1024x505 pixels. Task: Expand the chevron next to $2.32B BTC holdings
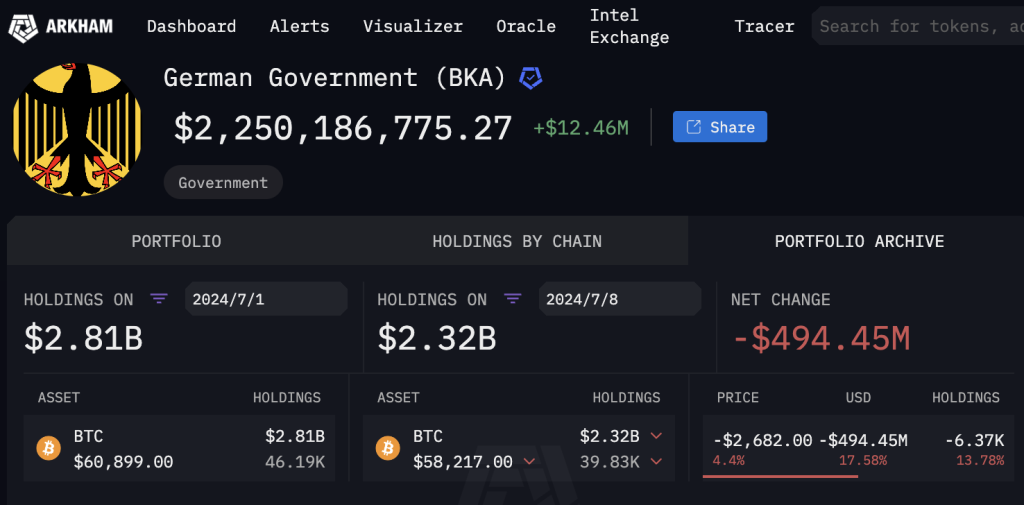pyautogui.click(x=657, y=436)
